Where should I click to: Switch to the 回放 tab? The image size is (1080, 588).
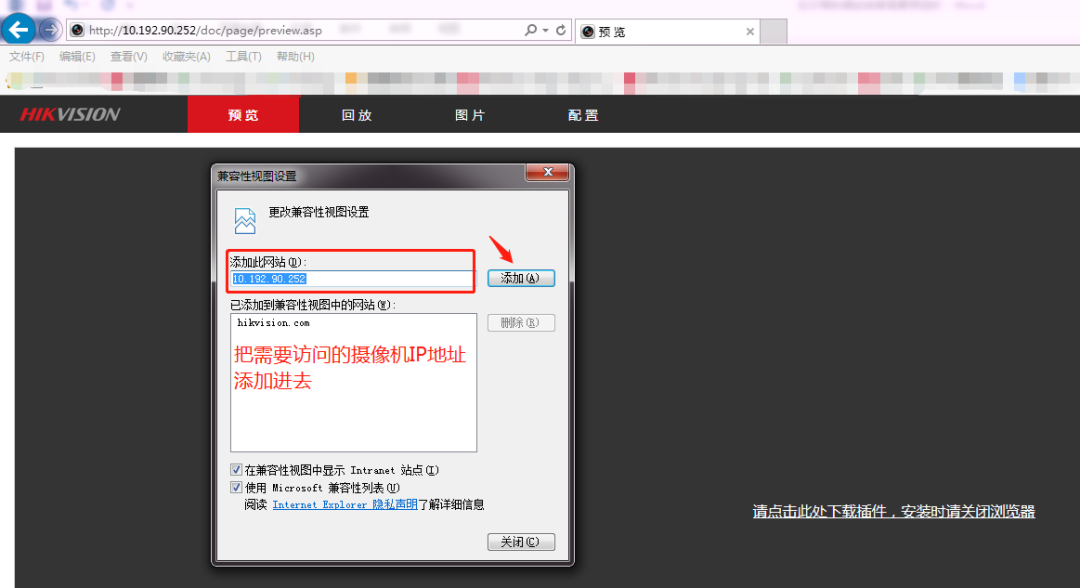tap(357, 114)
